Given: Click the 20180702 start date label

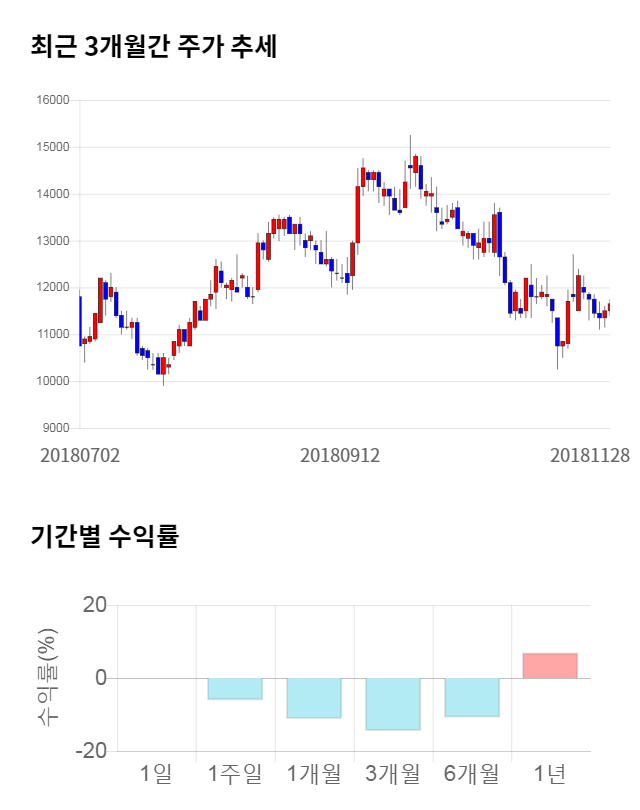Looking at the screenshot, I should pos(80,455).
